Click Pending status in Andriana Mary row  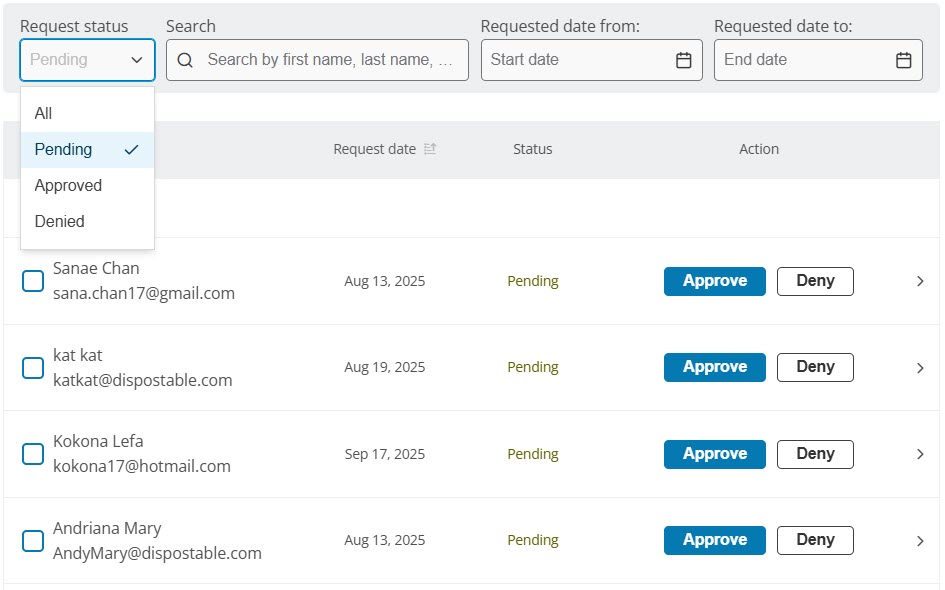click(533, 540)
